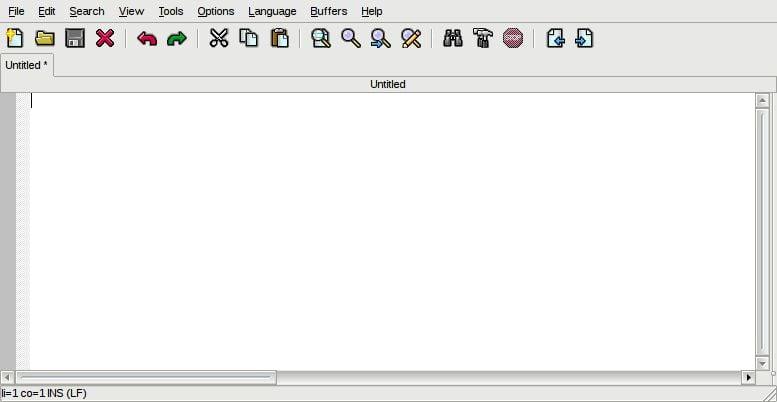The width and height of the screenshot is (777, 402).
Task: Open the Language menu
Action: (272, 11)
